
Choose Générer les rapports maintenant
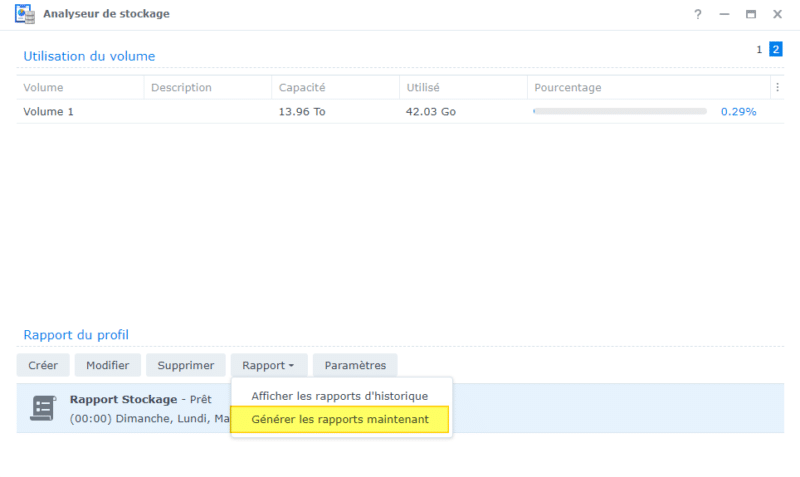340,420
